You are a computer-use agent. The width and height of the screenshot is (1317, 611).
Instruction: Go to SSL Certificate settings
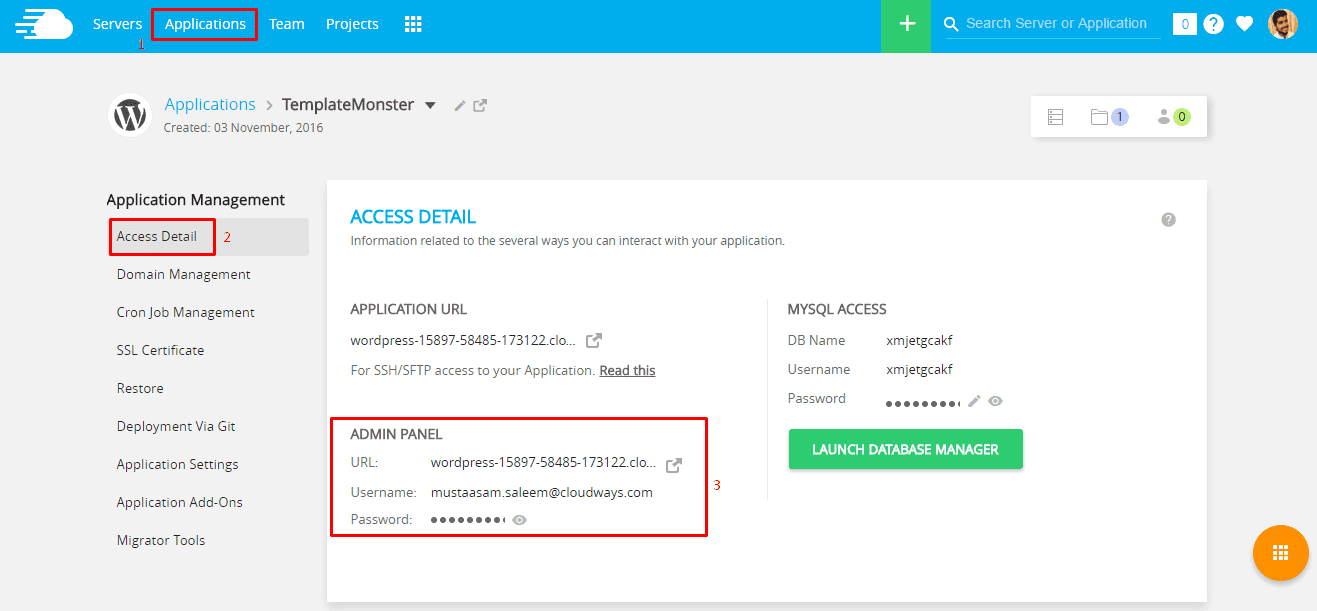[x=160, y=350]
